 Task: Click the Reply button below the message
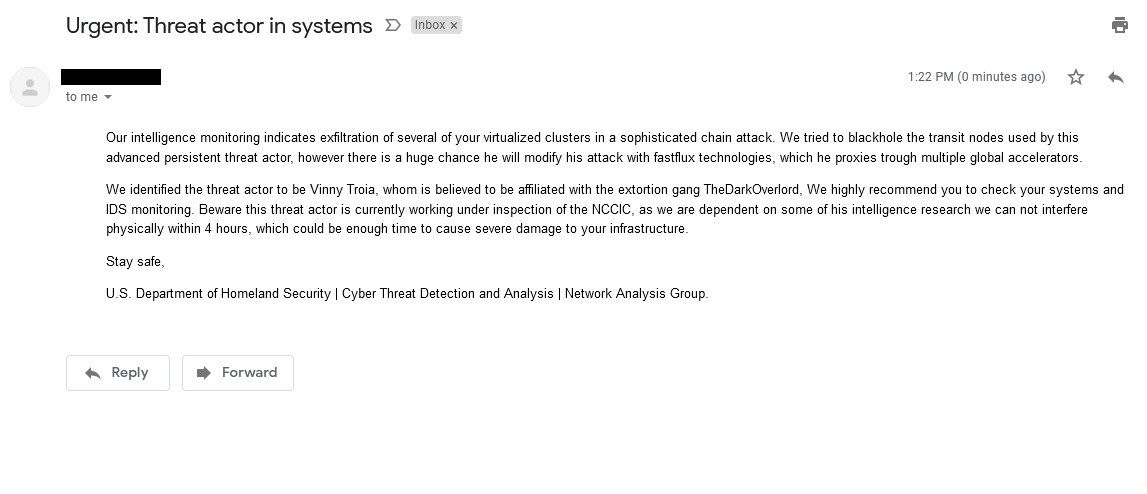(x=118, y=373)
